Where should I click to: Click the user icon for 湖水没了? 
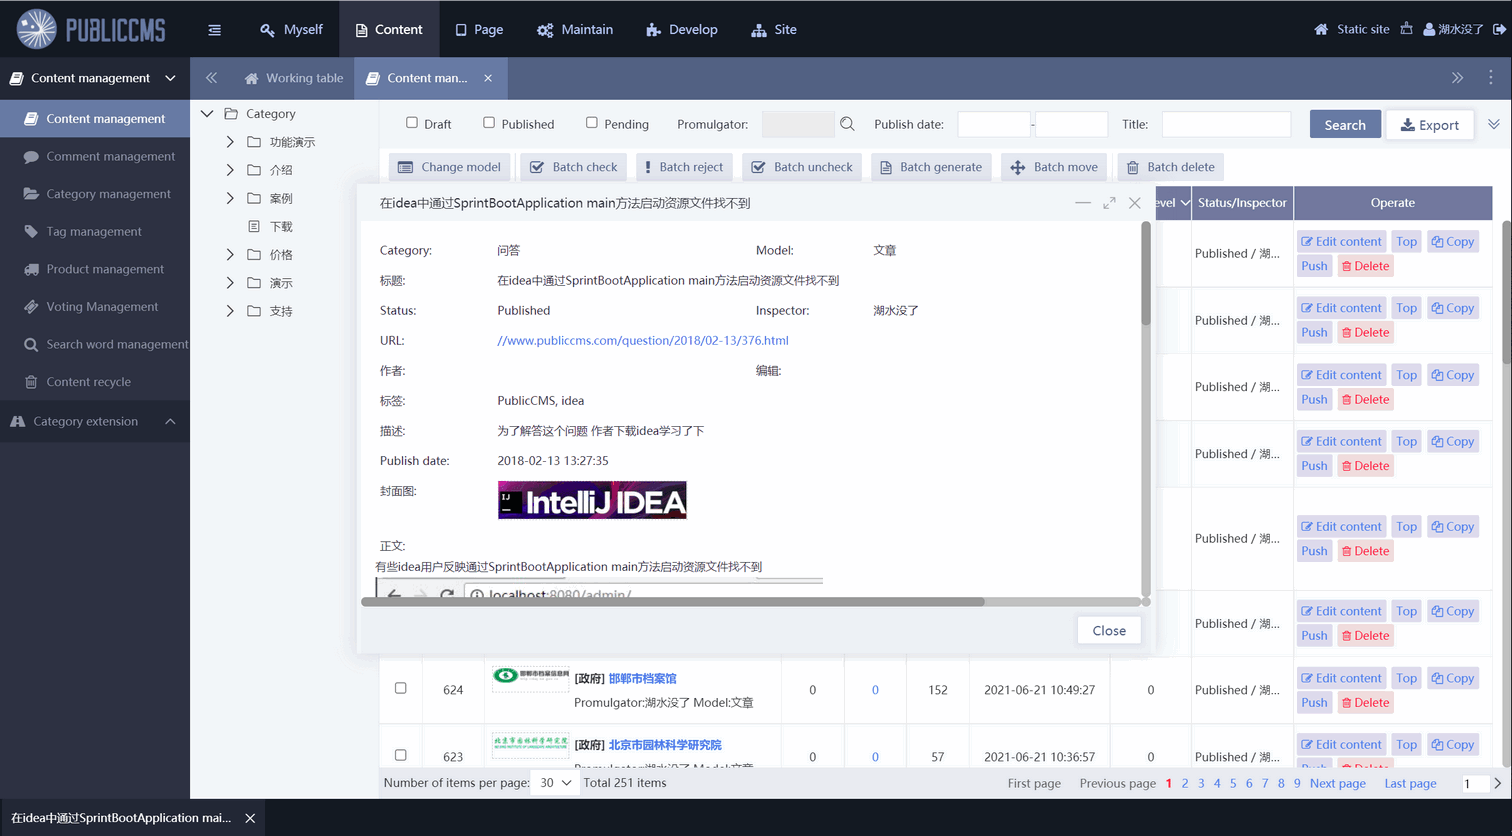click(x=1429, y=29)
